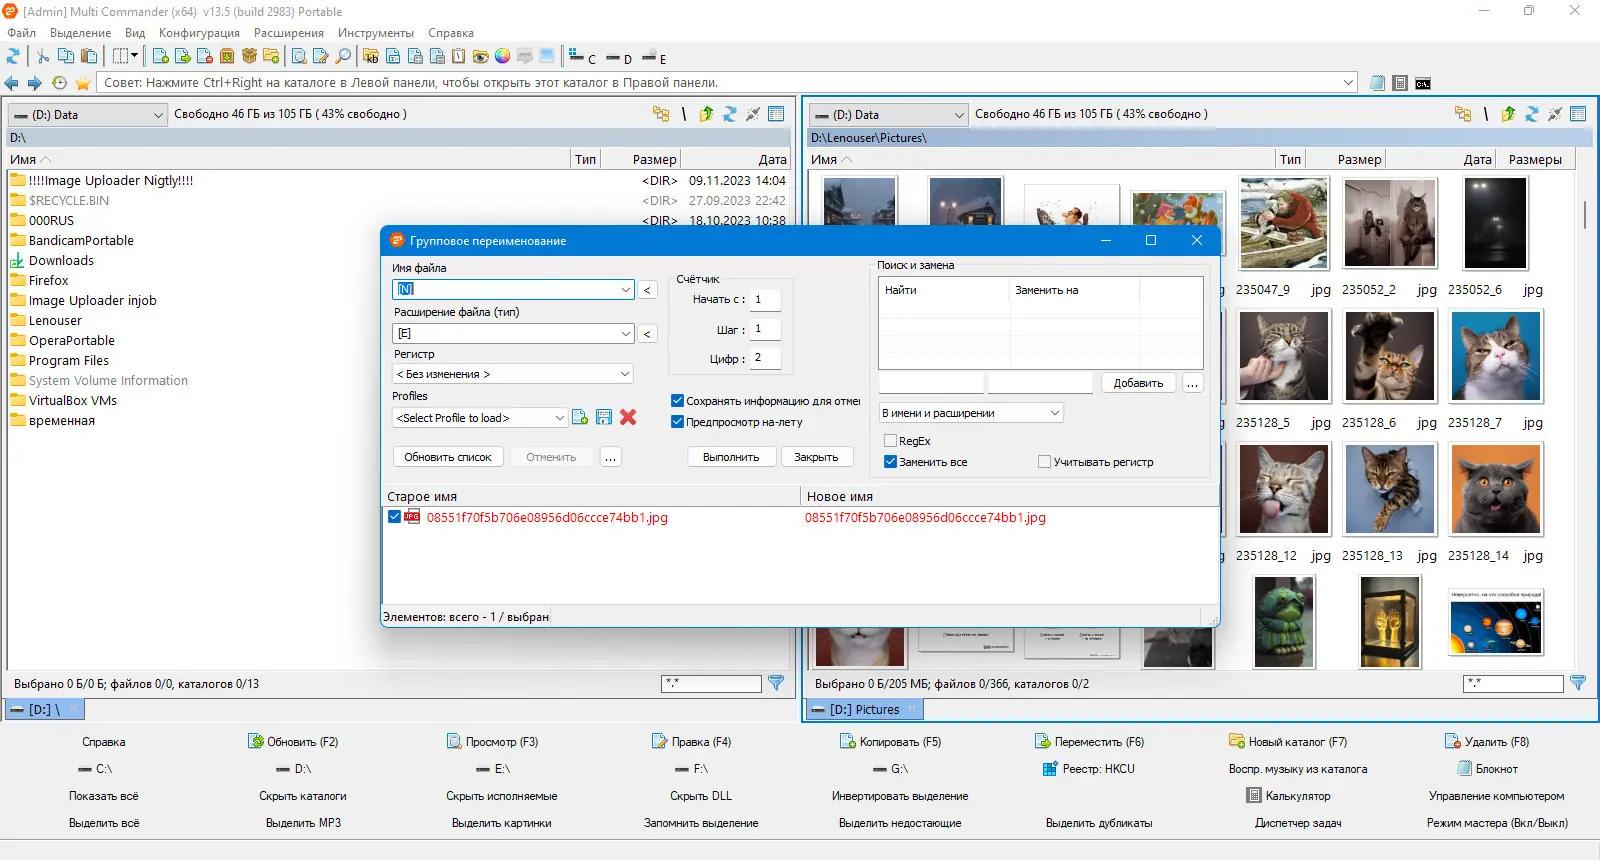Open the 'Файл' menu
Screen dimensions: 1600x860
click(22, 33)
